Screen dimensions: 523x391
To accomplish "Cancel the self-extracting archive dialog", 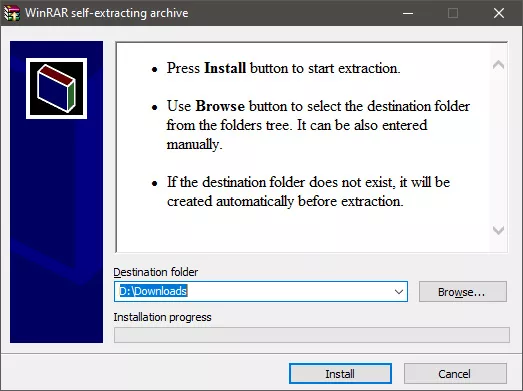I will tap(455, 374).
